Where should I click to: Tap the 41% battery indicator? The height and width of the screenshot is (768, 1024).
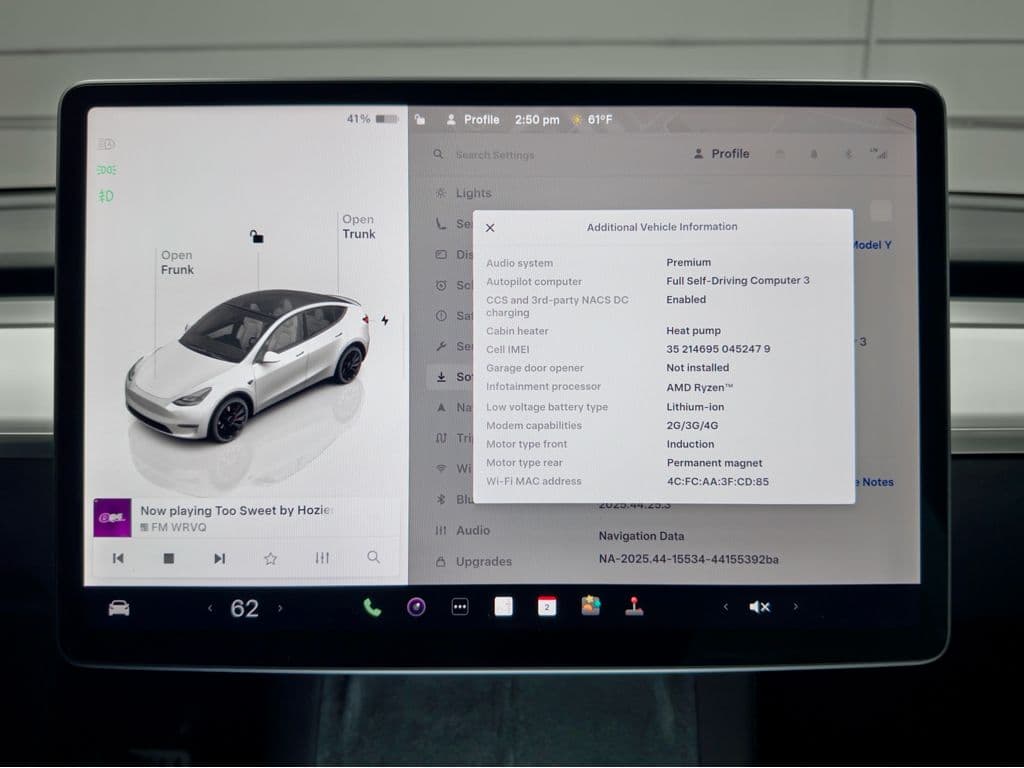(x=372, y=119)
